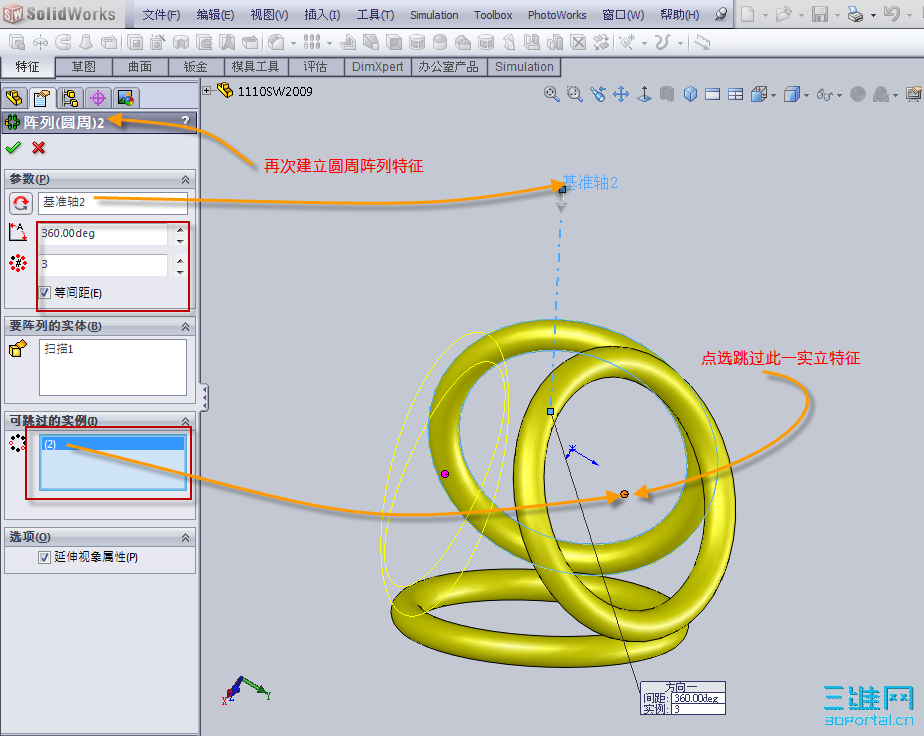Screen dimensions: 924x736
Task: Decrease instance count with down arrow
Action: pyautogui.click(x=180, y=272)
